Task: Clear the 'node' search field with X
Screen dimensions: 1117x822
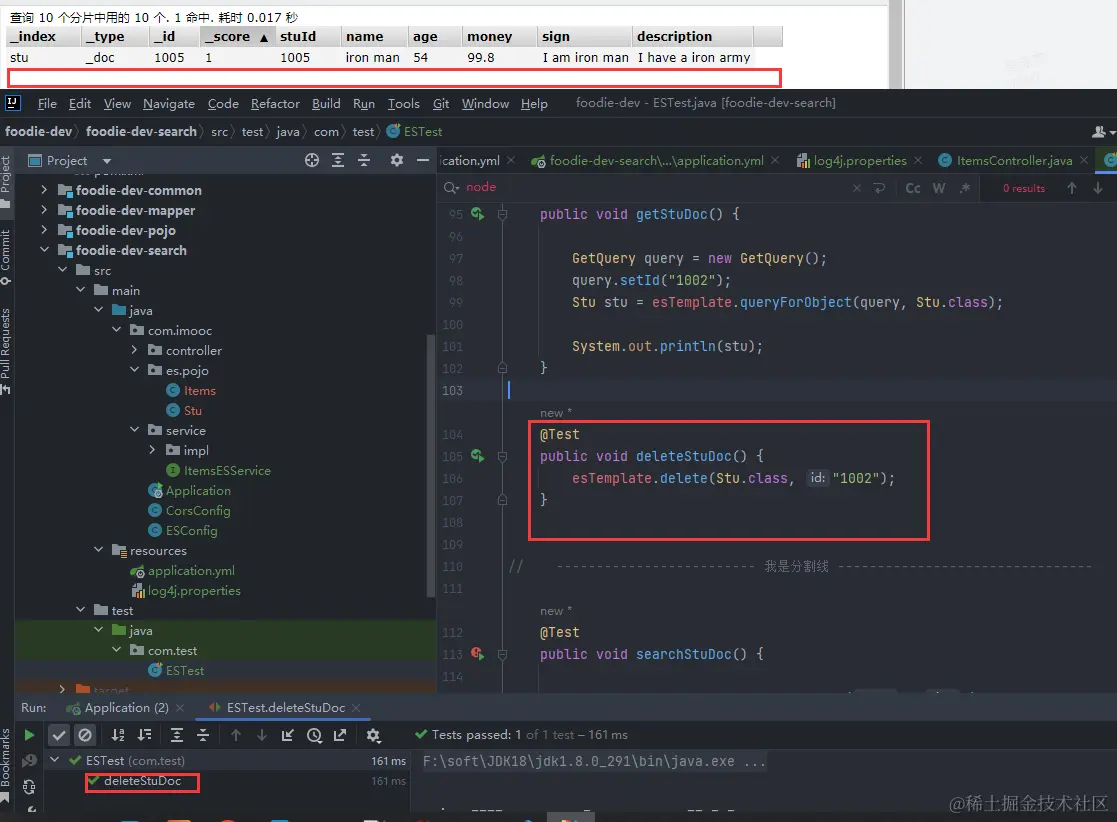Action: pos(857,188)
